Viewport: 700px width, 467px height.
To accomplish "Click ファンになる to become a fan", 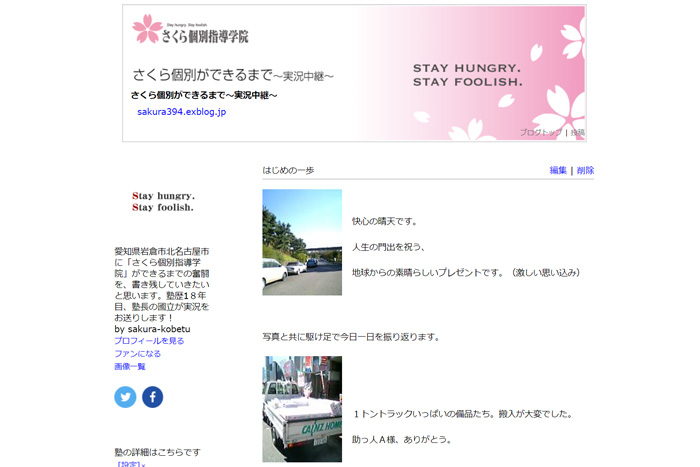I will (x=137, y=354).
